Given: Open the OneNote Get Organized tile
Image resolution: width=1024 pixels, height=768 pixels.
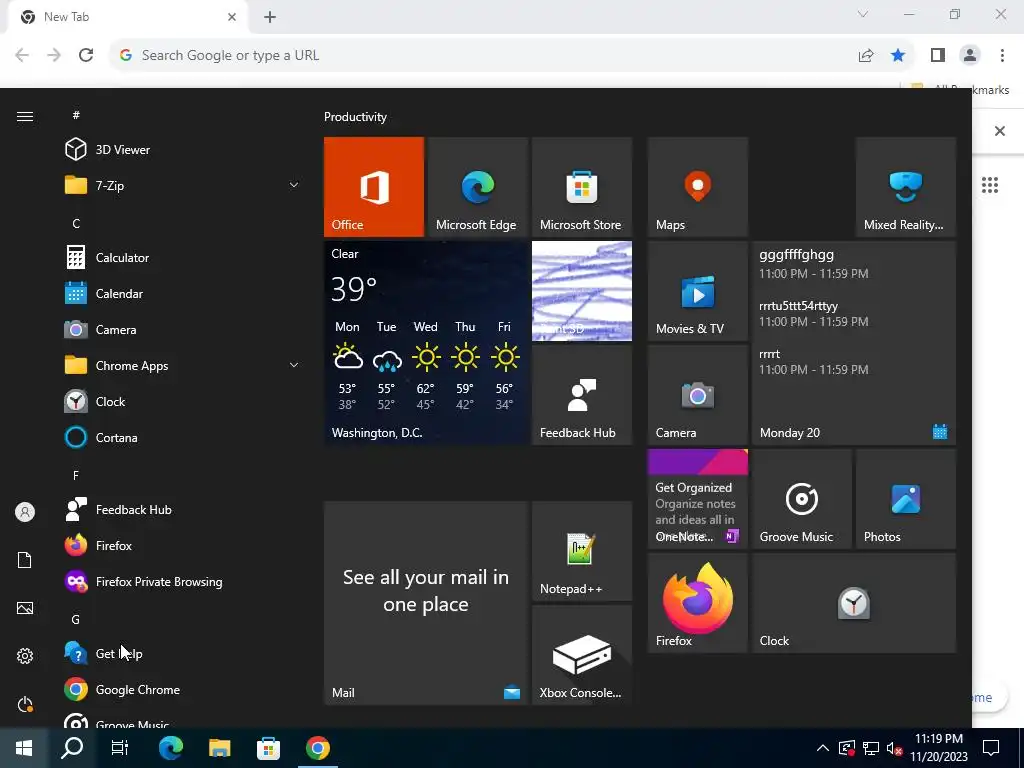Looking at the screenshot, I should 697,499.
